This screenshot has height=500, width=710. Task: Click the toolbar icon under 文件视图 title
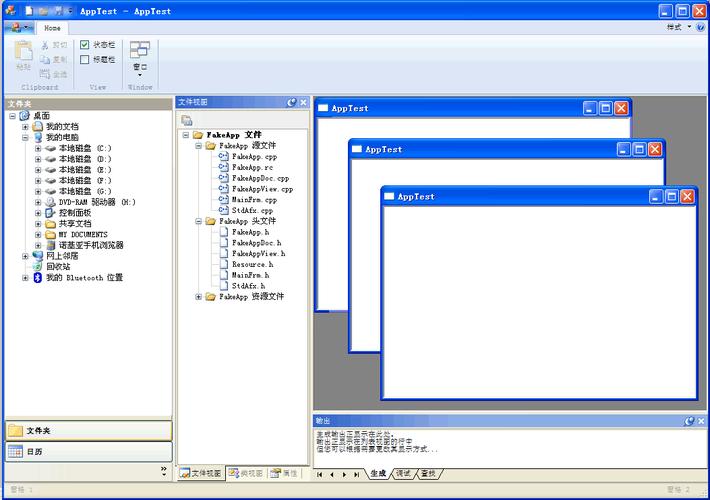coord(187,120)
